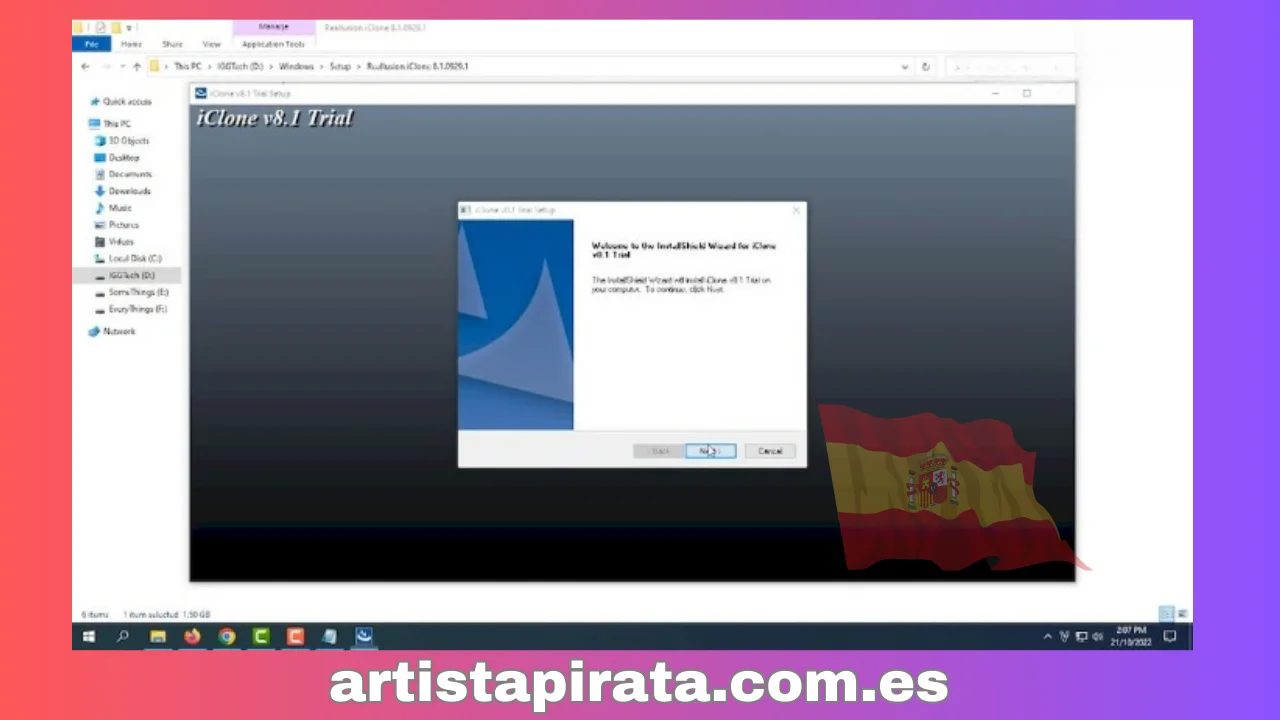Image resolution: width=1280 pixels, height=720 pixels.
Task: Open the Windows Start menu
Action: tap(88, 636)
